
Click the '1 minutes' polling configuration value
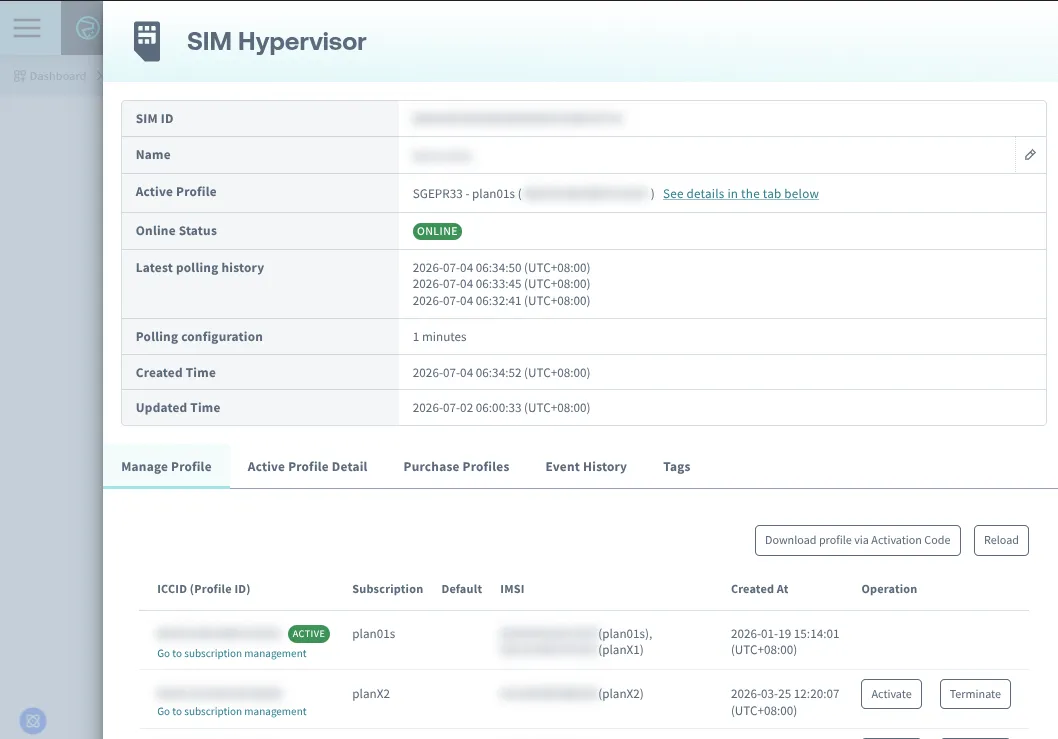[x=439, y=337]
